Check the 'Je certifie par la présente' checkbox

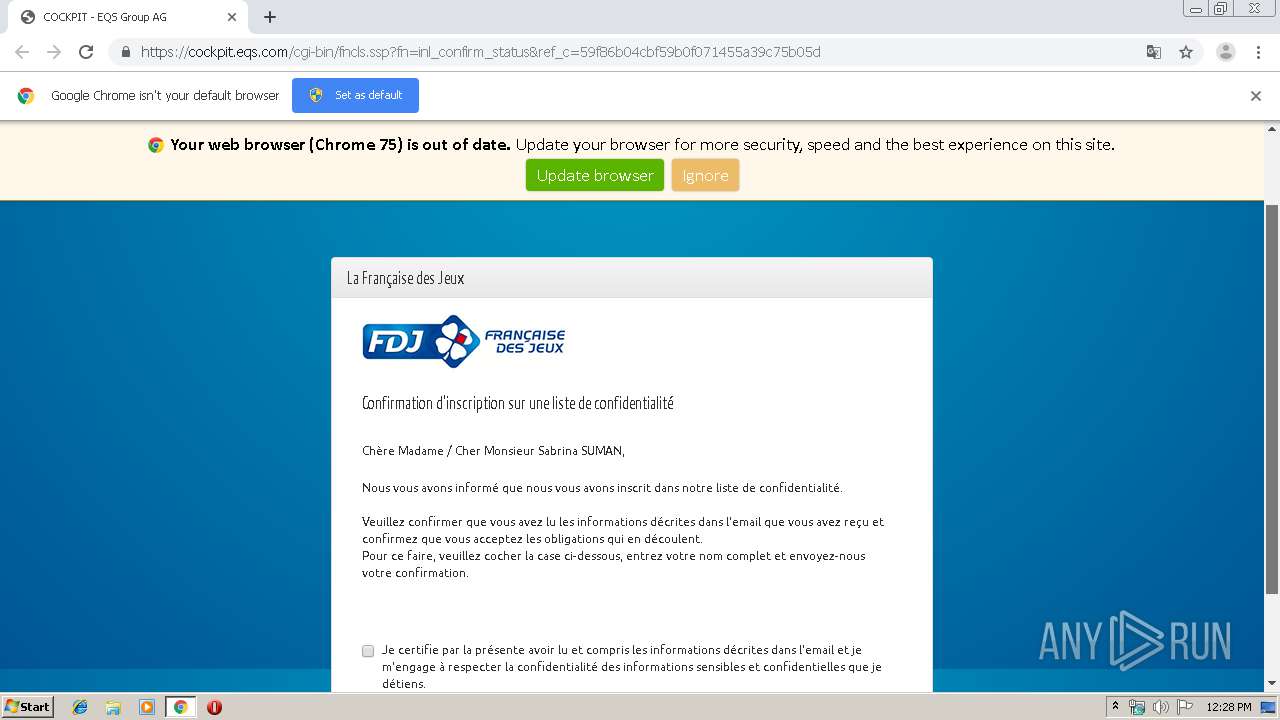click(368, 651)
